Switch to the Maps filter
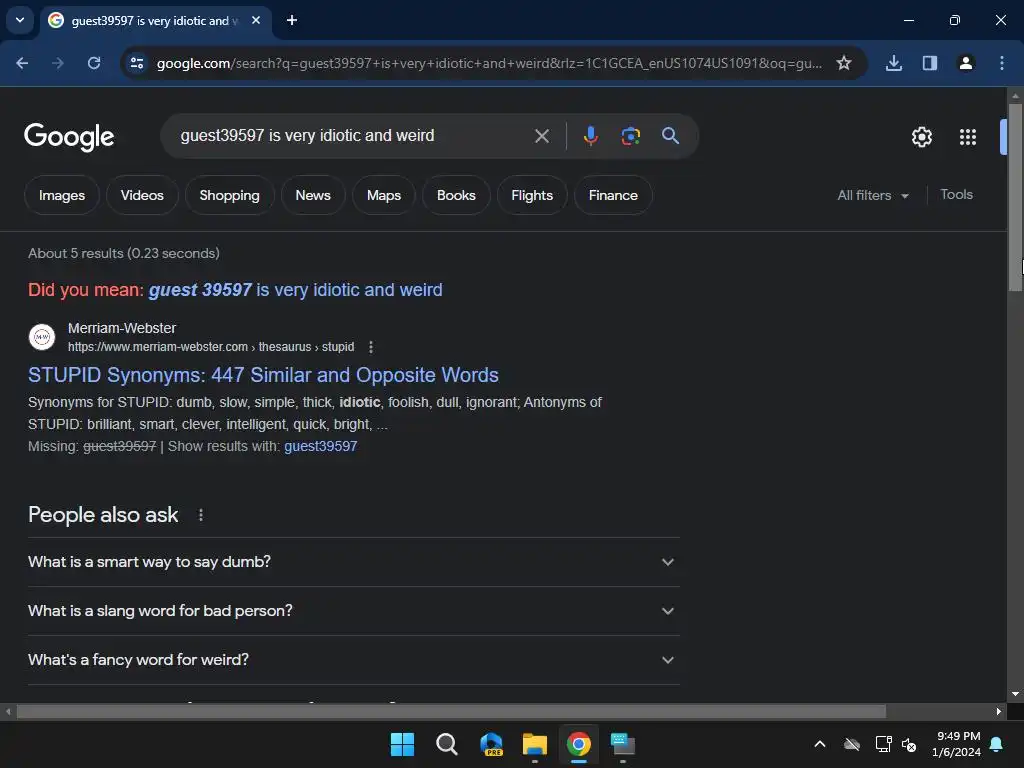 point(384,195)
